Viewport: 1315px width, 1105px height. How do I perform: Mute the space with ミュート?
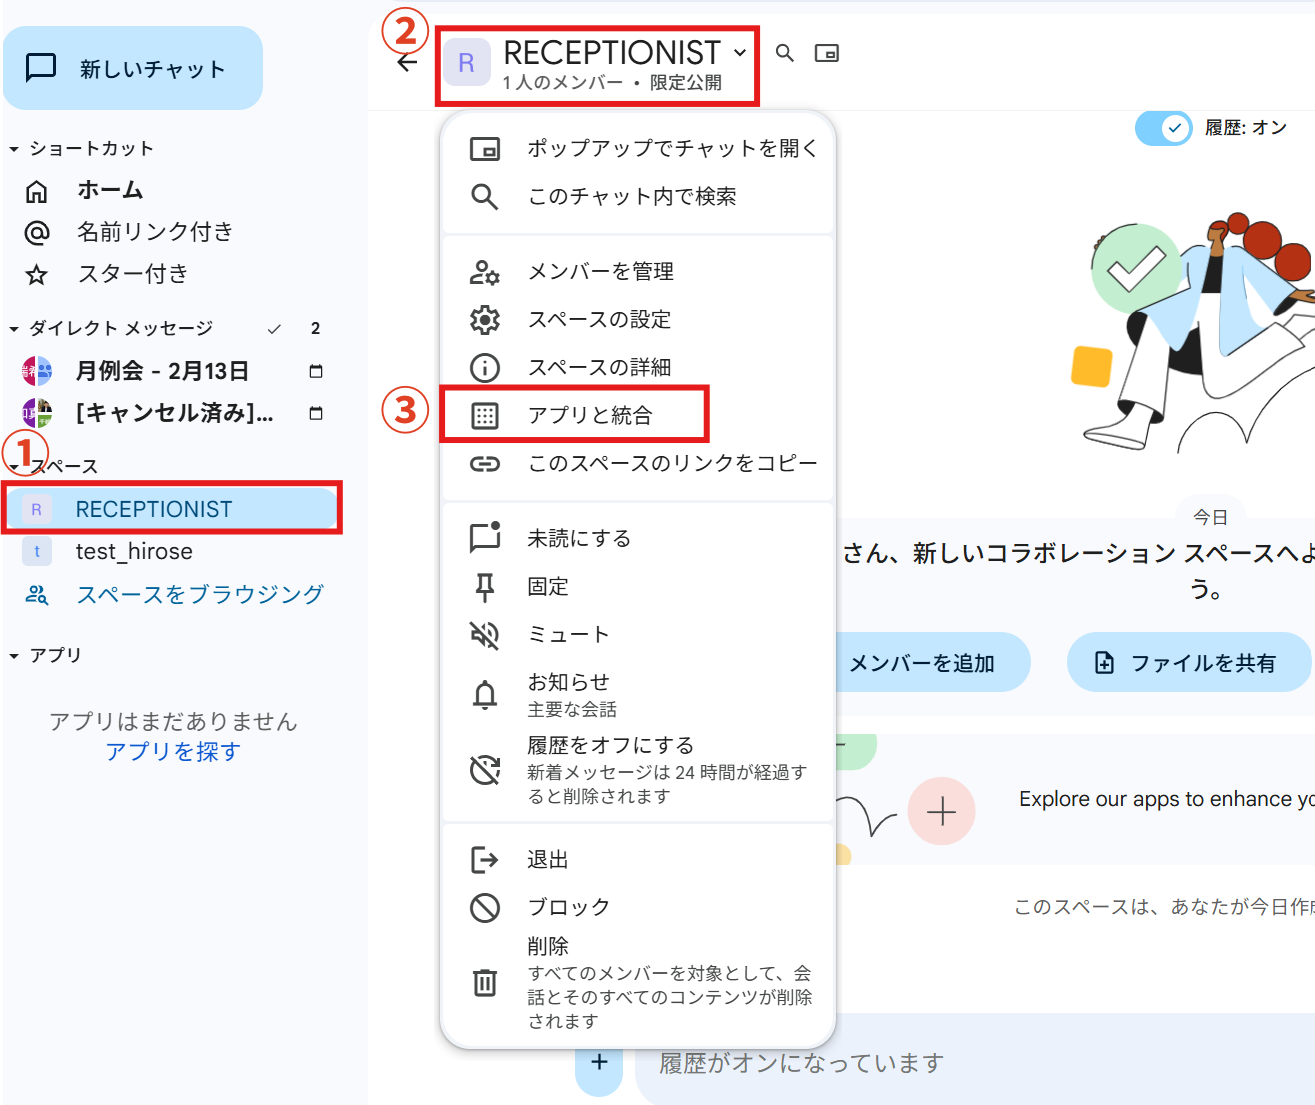[568, 635]
